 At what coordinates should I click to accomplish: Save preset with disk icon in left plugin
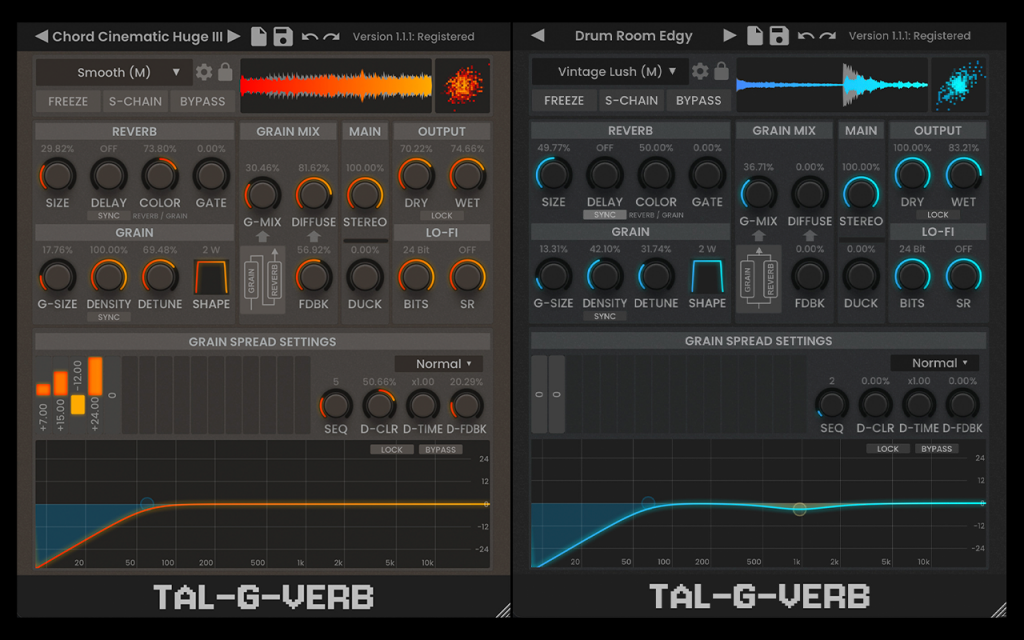(x=283, y=36)
